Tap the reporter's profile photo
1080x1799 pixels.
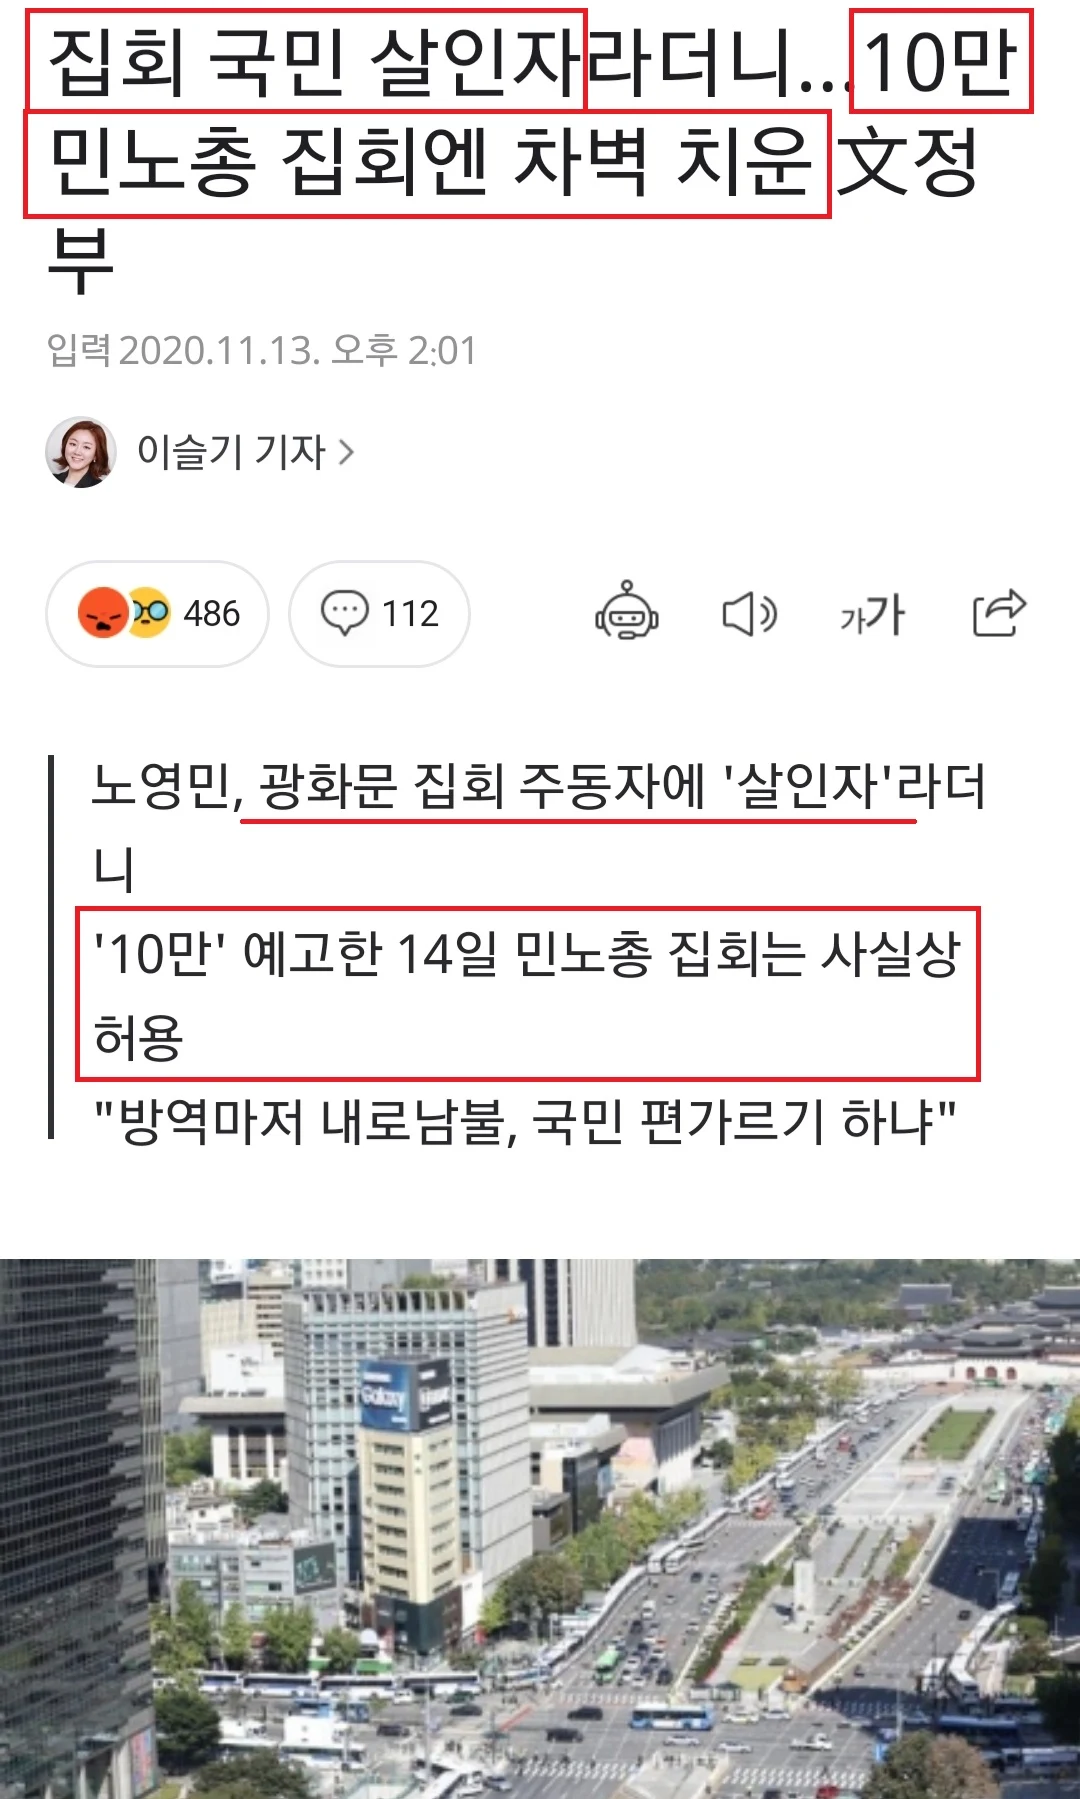pyautogui.click(x=80, y=452)
